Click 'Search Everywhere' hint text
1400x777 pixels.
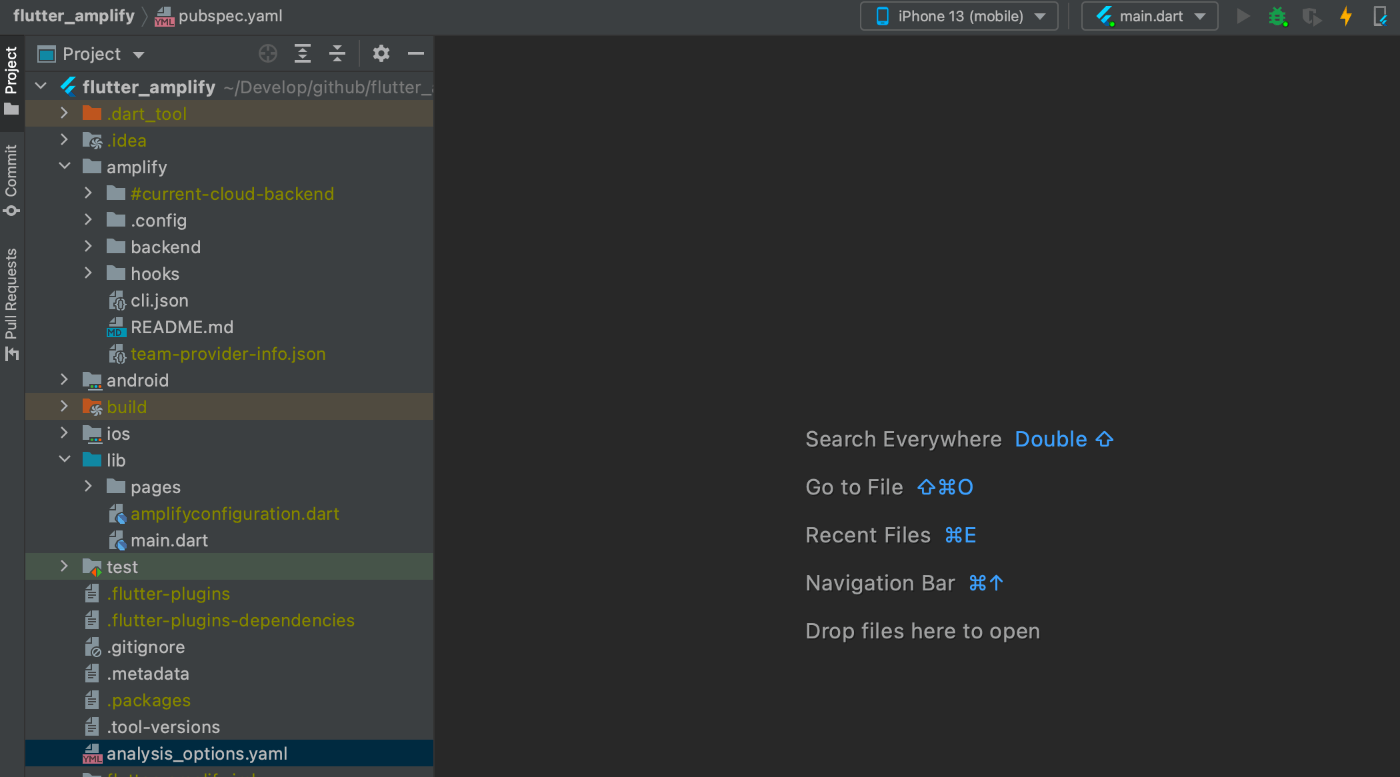903,439
